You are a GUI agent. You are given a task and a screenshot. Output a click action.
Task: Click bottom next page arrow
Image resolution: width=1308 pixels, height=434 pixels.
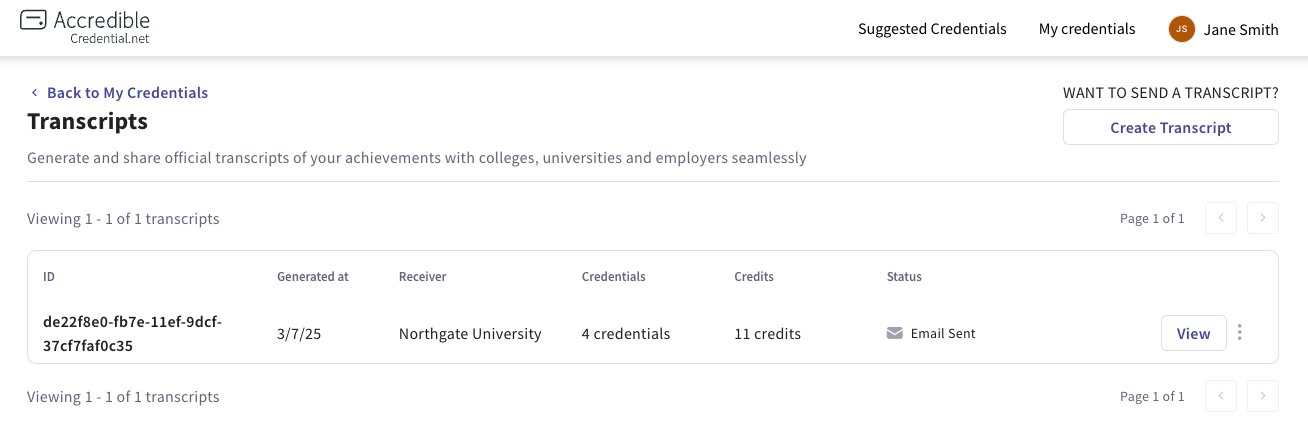click(x=1263, y=396)
